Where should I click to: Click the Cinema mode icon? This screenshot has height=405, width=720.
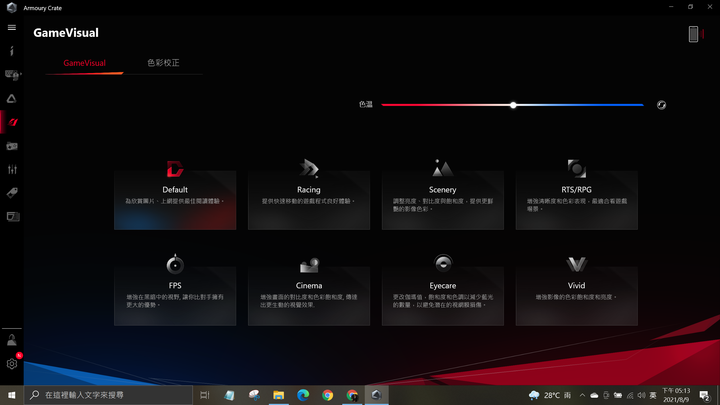coord(309,265)
